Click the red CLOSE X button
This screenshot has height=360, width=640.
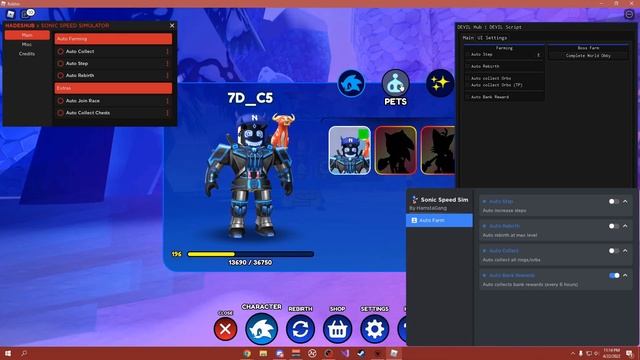225,329
